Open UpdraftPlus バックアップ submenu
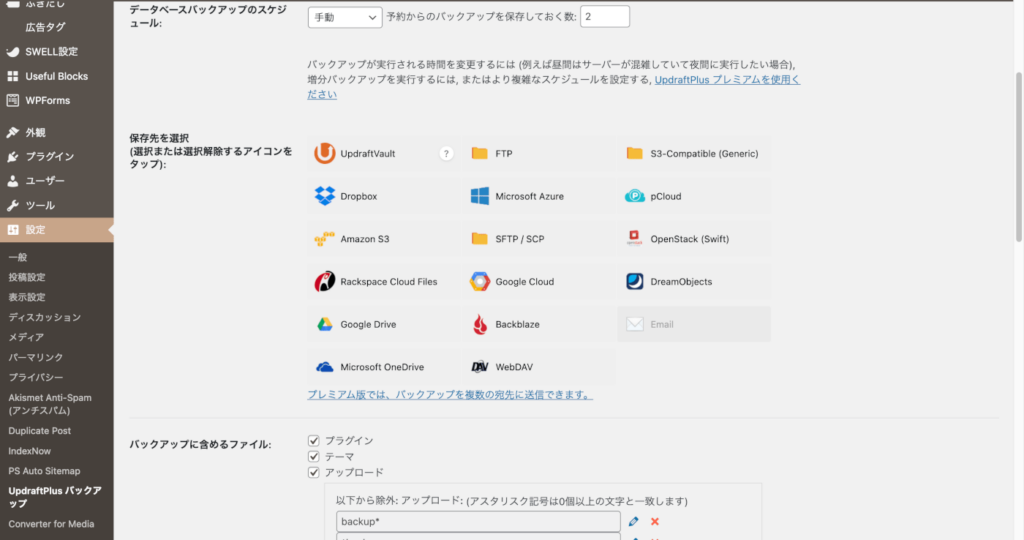The width and height of the screenshot is (1024, 540). [55, 497]
